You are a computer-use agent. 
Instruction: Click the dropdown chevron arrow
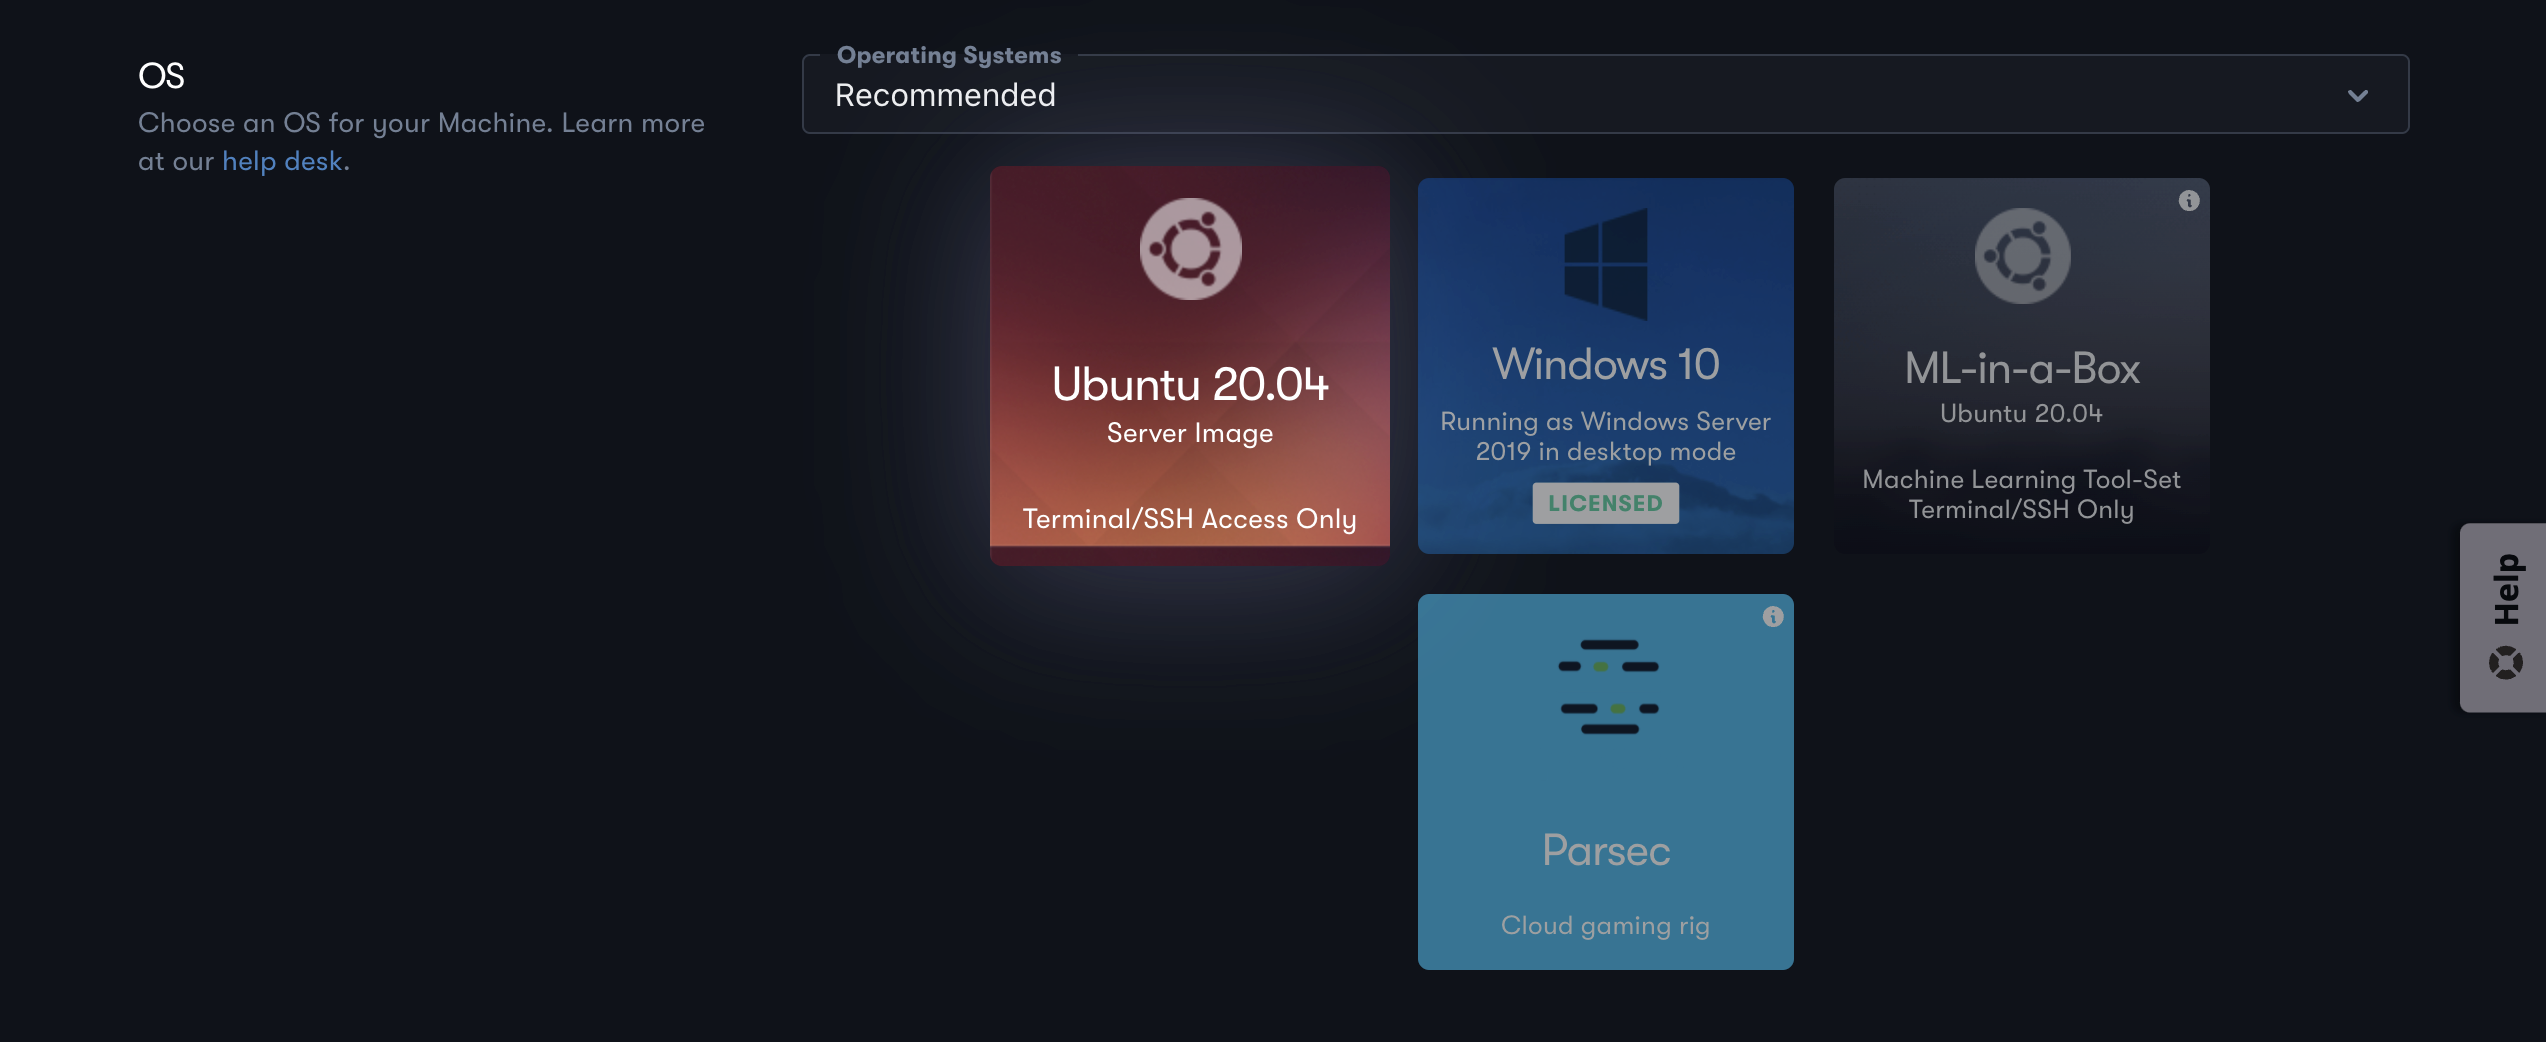(2358, 96)
